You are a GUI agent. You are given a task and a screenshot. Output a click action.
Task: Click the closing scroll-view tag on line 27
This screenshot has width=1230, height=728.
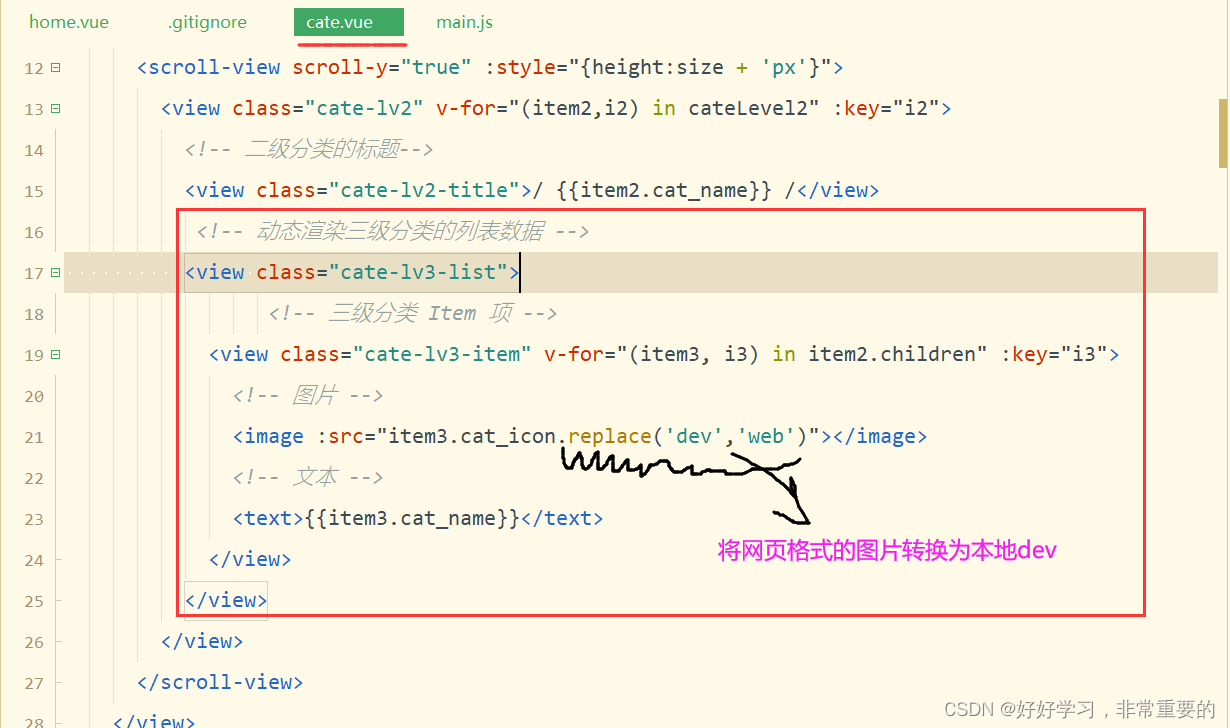(x=220, y=683)
